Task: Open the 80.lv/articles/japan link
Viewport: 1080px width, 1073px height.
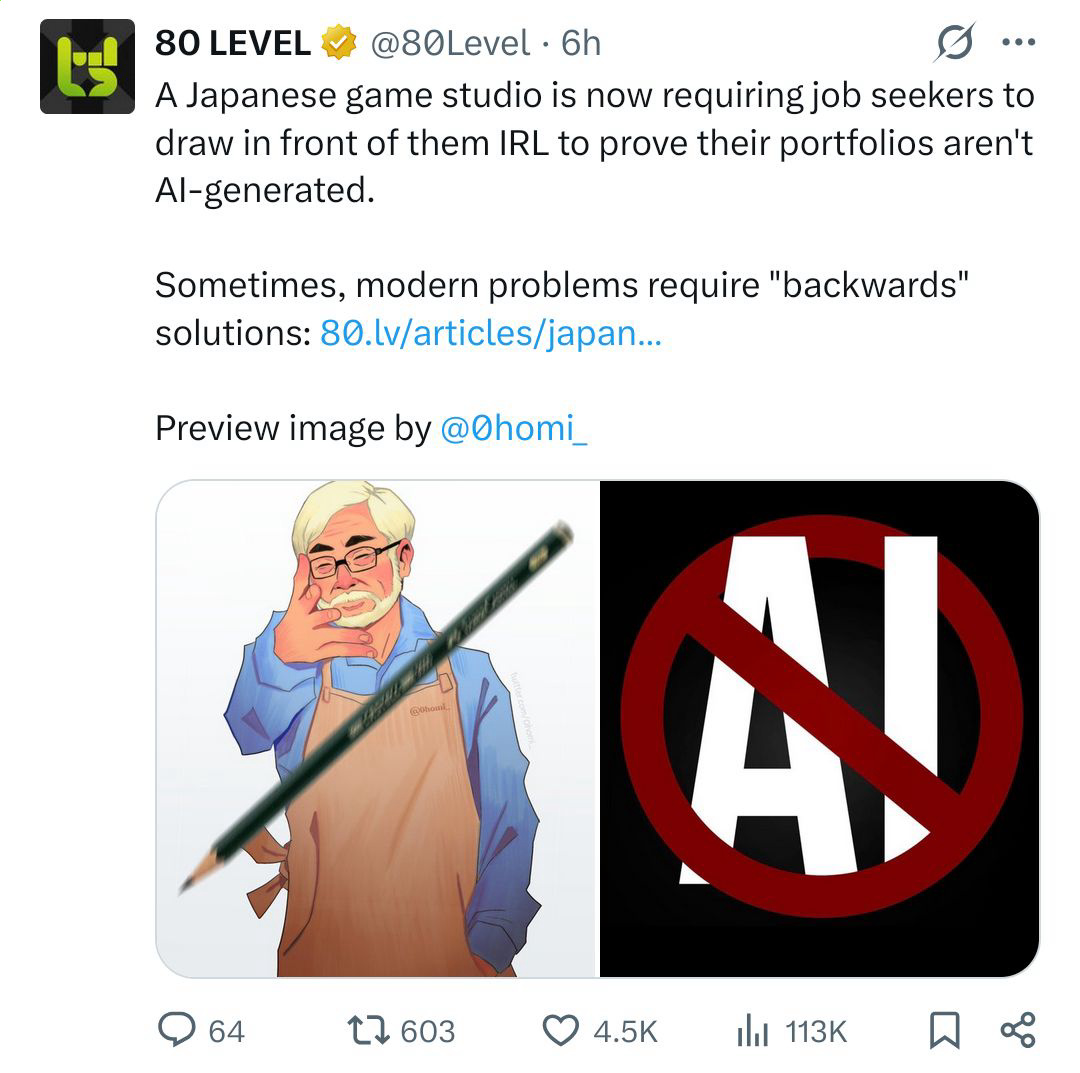Action: [x=490, y=333]
